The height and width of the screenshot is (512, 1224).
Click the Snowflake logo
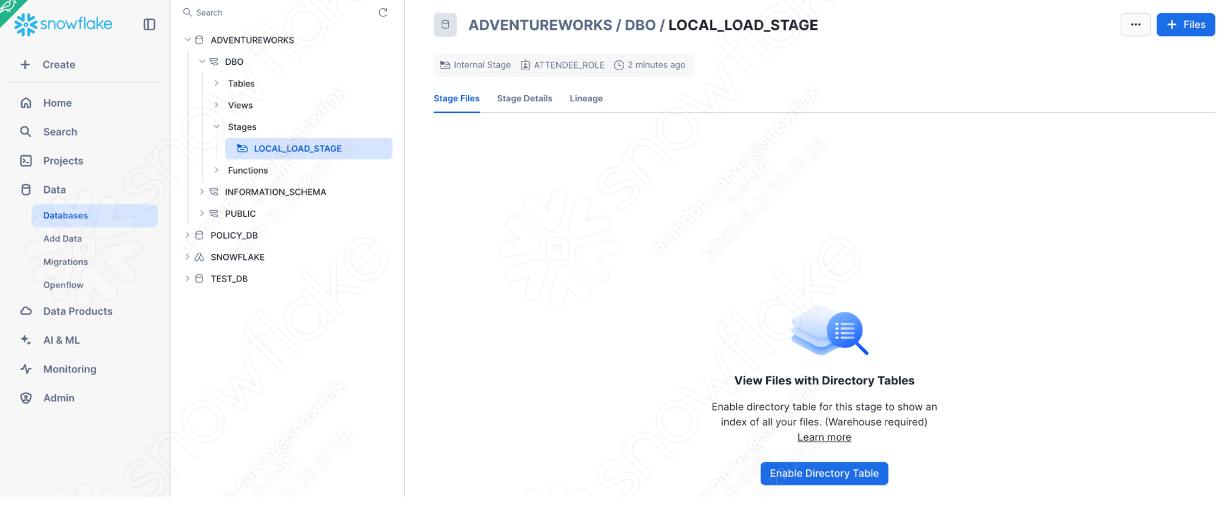pyautogui.click(x=63, y=24)
